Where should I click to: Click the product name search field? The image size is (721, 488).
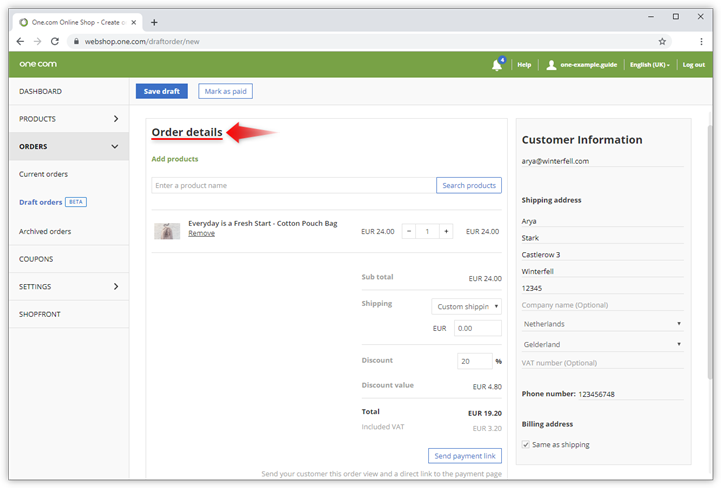click(x=293, y=185)
